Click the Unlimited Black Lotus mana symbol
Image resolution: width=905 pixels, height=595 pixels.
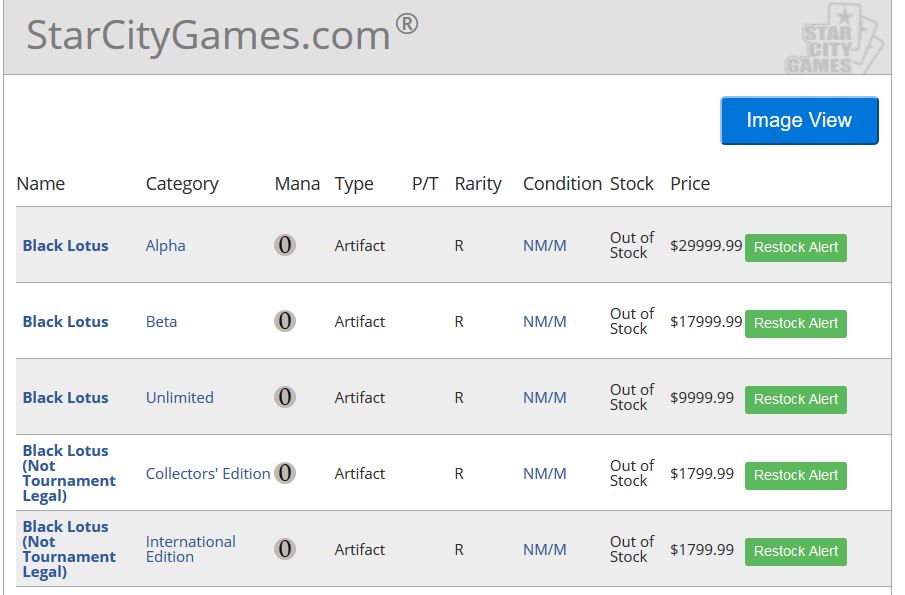pos(285,397)
